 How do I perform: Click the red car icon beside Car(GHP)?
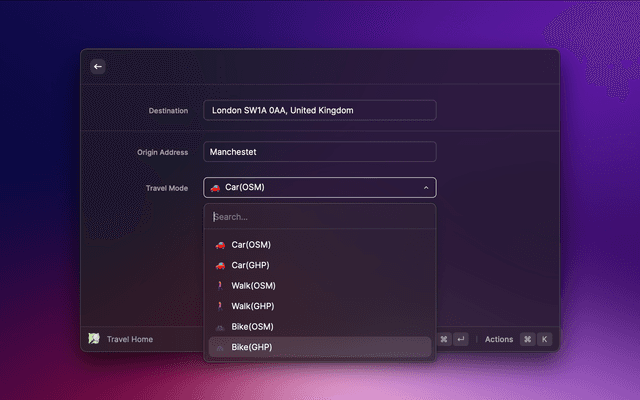[x=220, y=265]
